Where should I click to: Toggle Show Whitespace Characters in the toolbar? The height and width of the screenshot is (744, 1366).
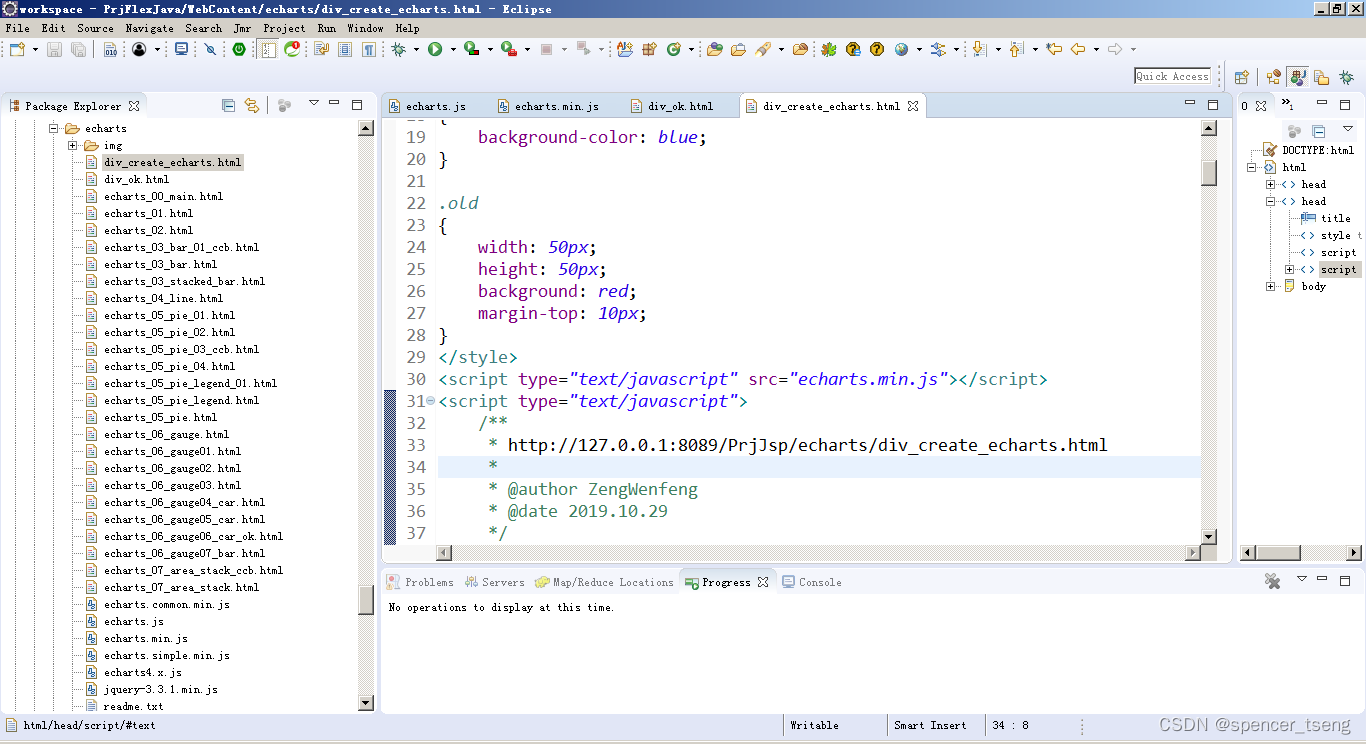[x=367, y=49]
